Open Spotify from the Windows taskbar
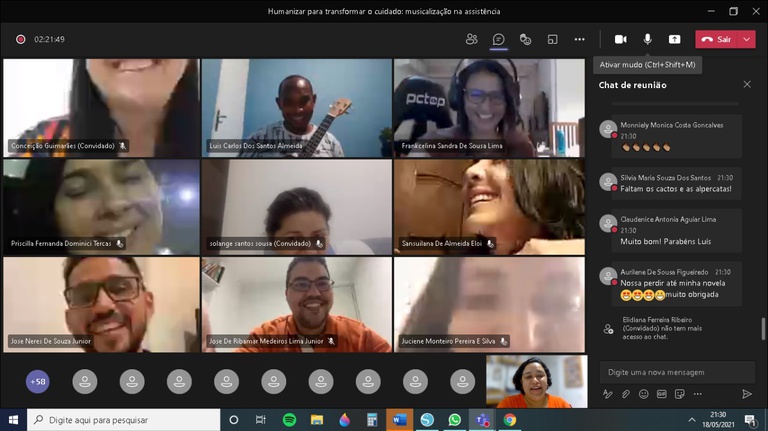768x431 pixels. tap(289, 420)
